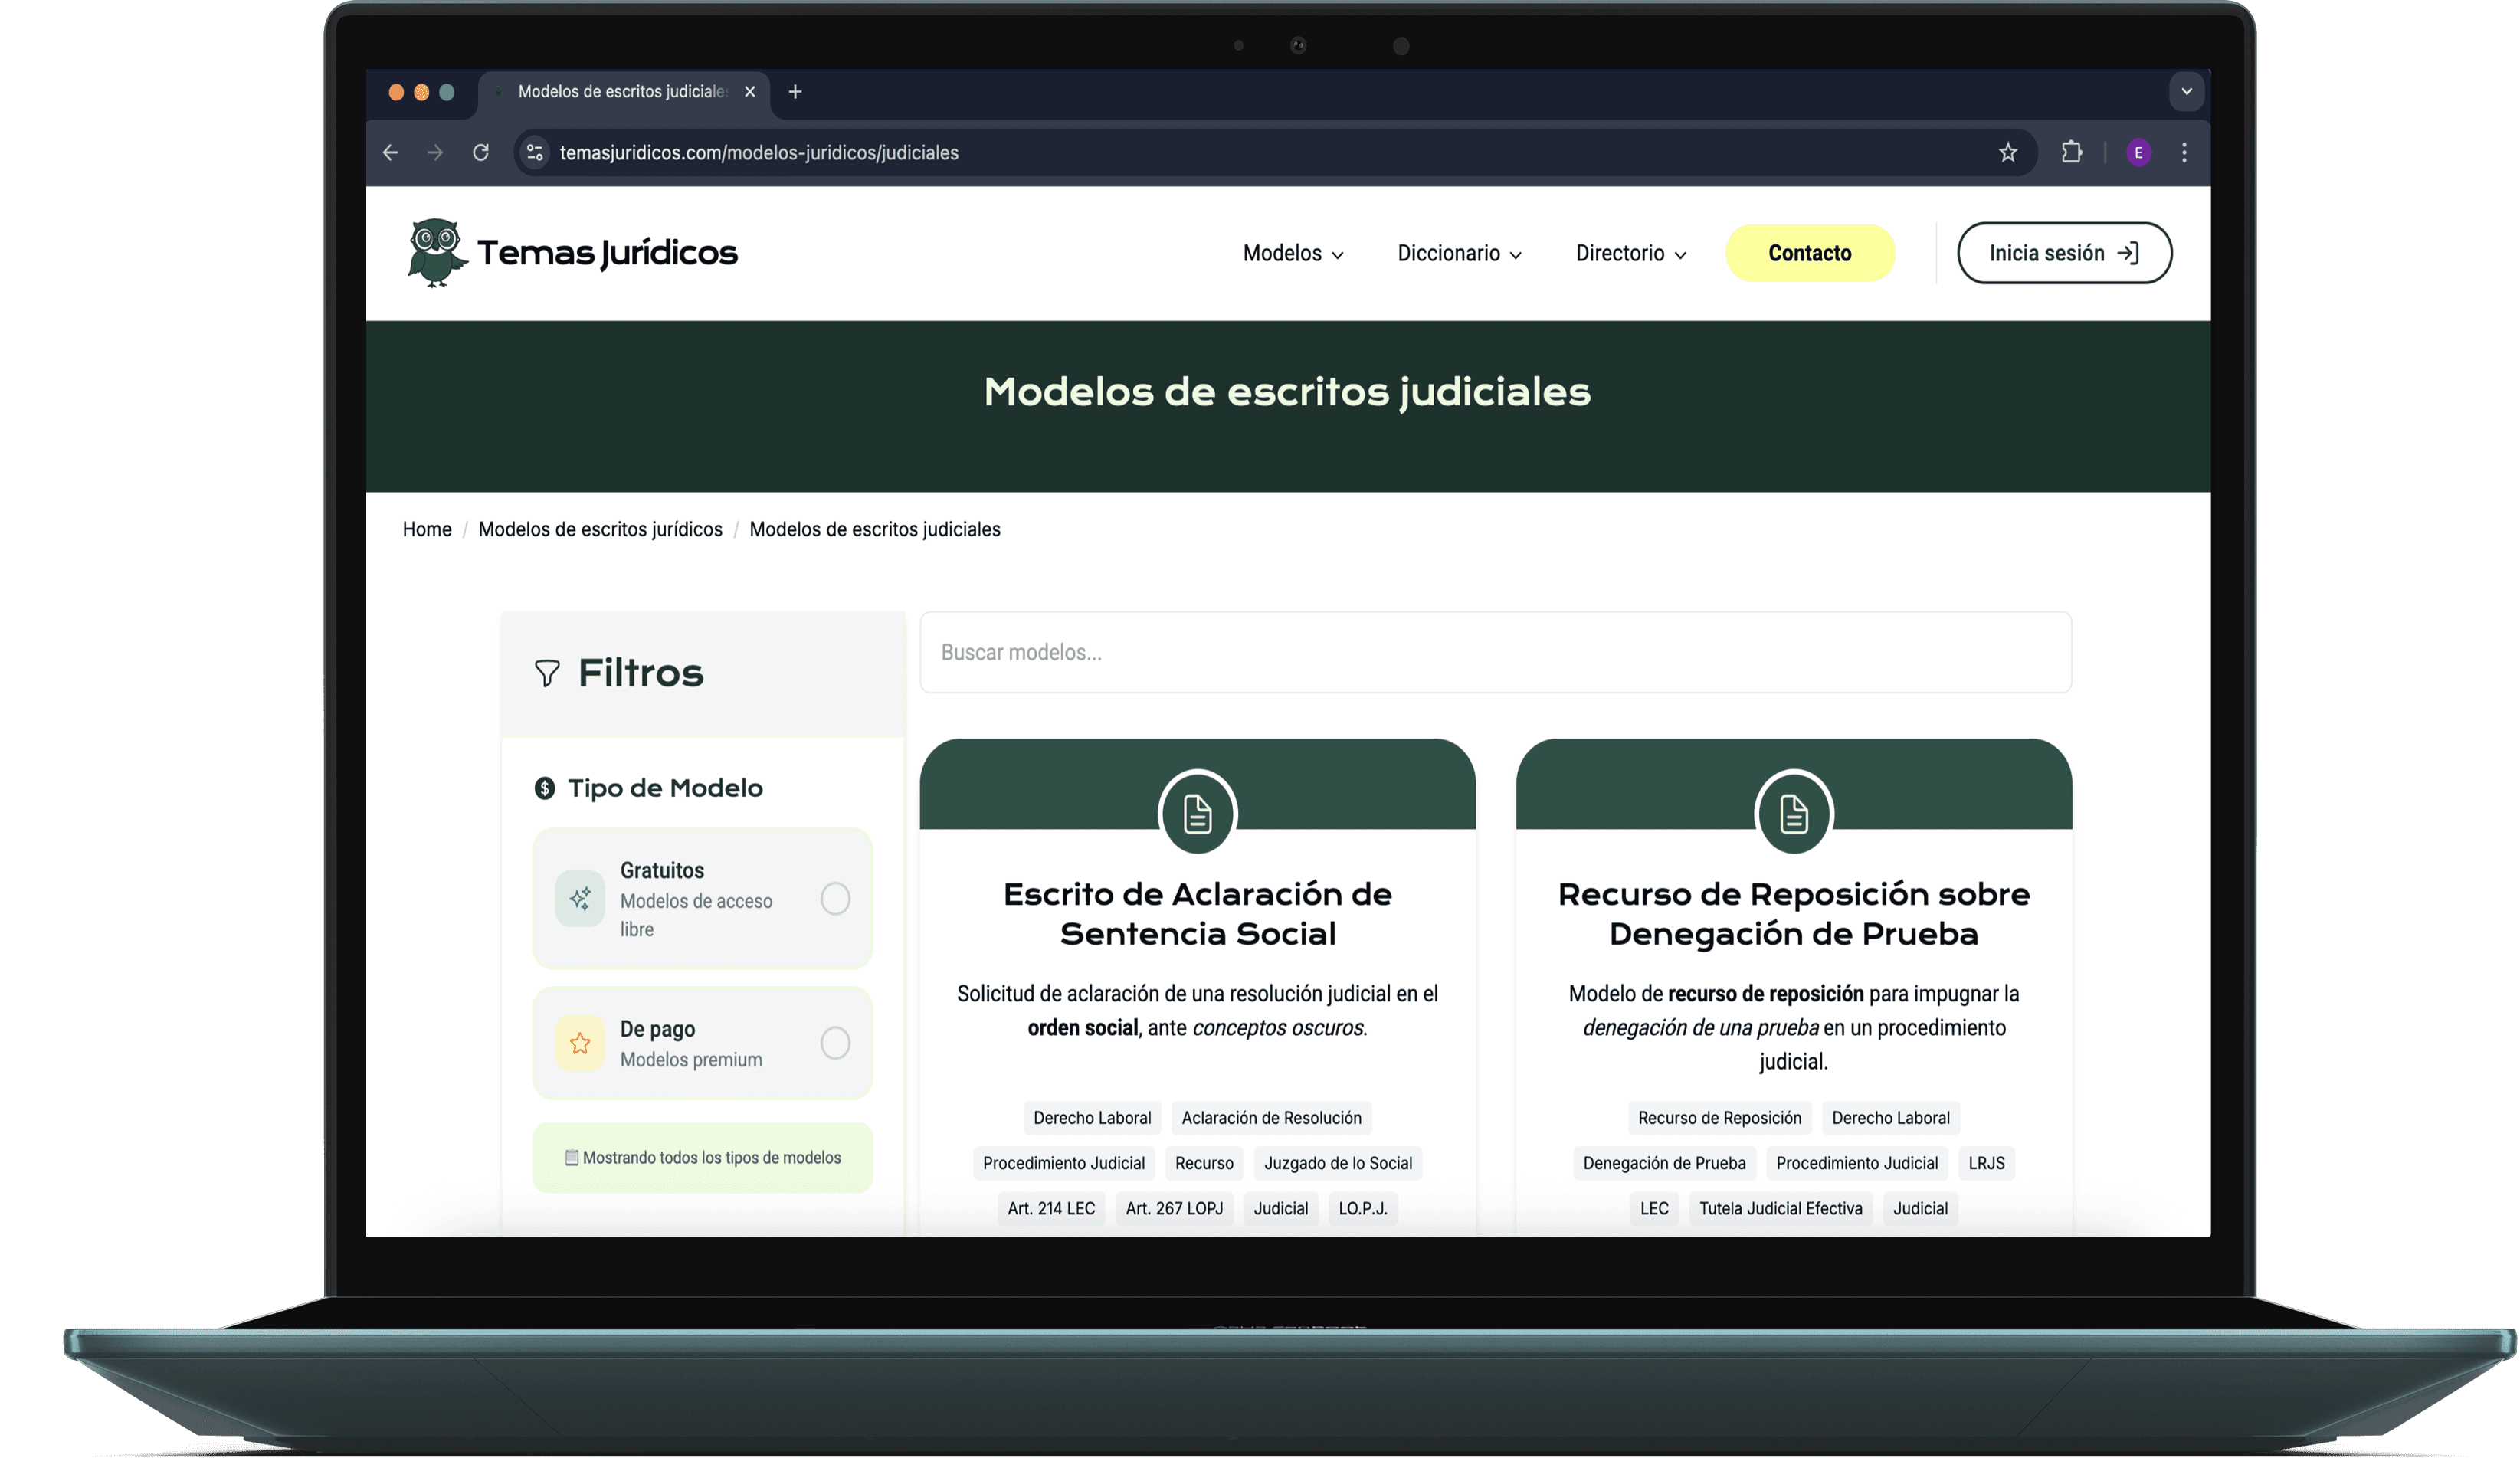Click the sparkle icon beside Gratuitos
Image resolution: width=2520 pixels, height=1458 pixels.
(580, 899)
